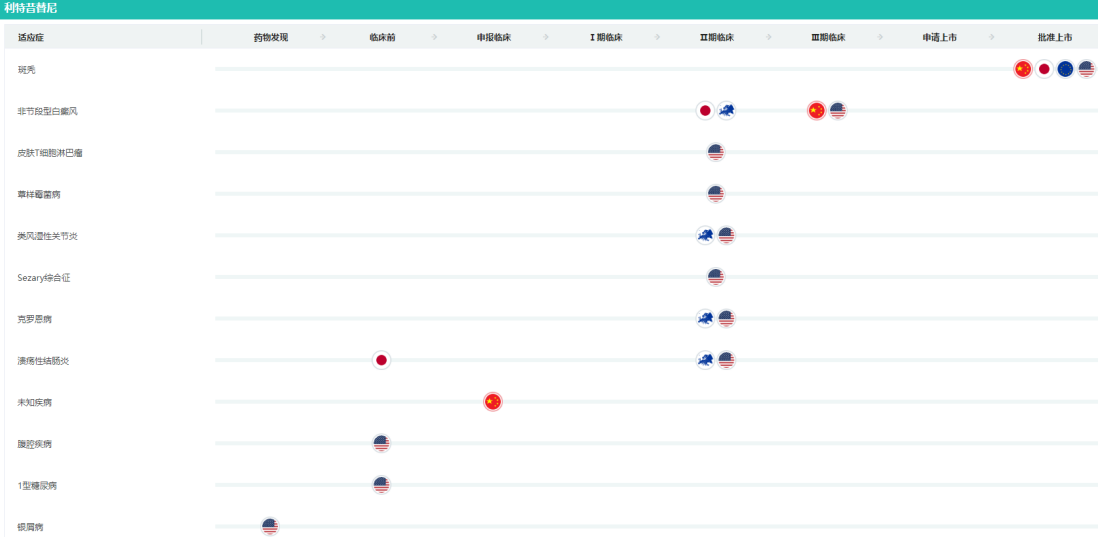This screenshot has height=537, width=1098.
Task: Click the 适应症 column header
Action: 31,37
